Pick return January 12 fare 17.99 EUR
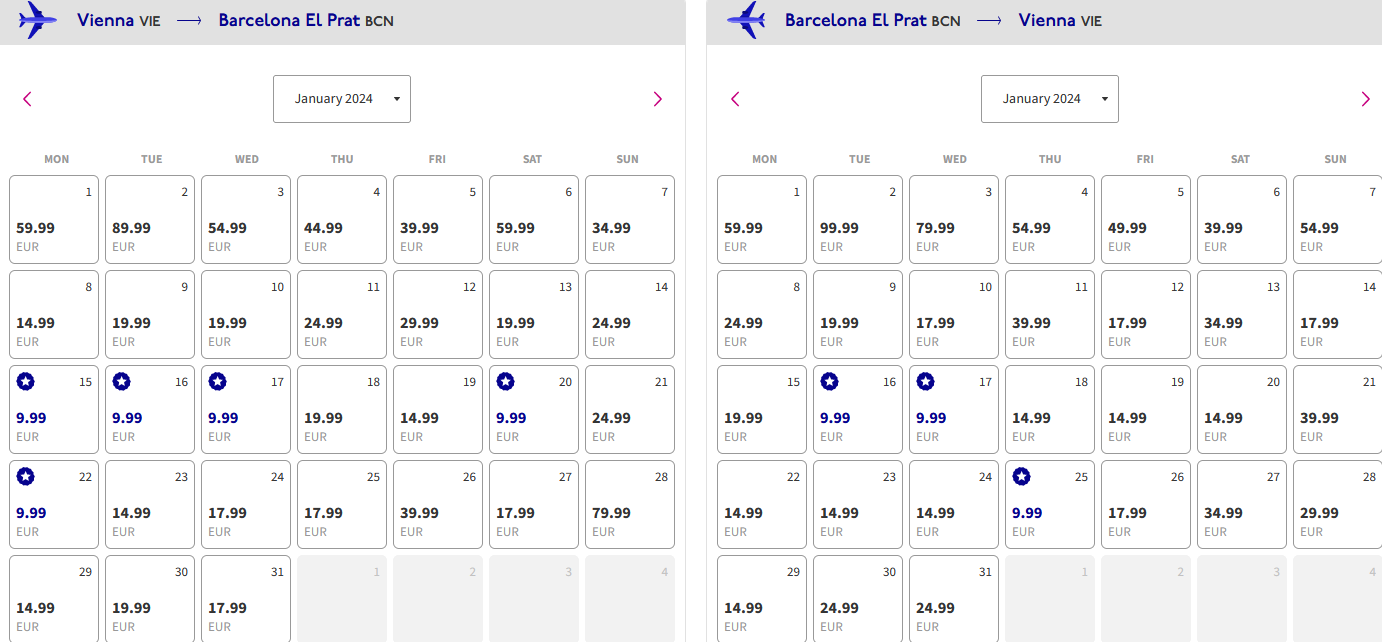The height and width of the screenshot is (642, 1382). (1146, 314)
